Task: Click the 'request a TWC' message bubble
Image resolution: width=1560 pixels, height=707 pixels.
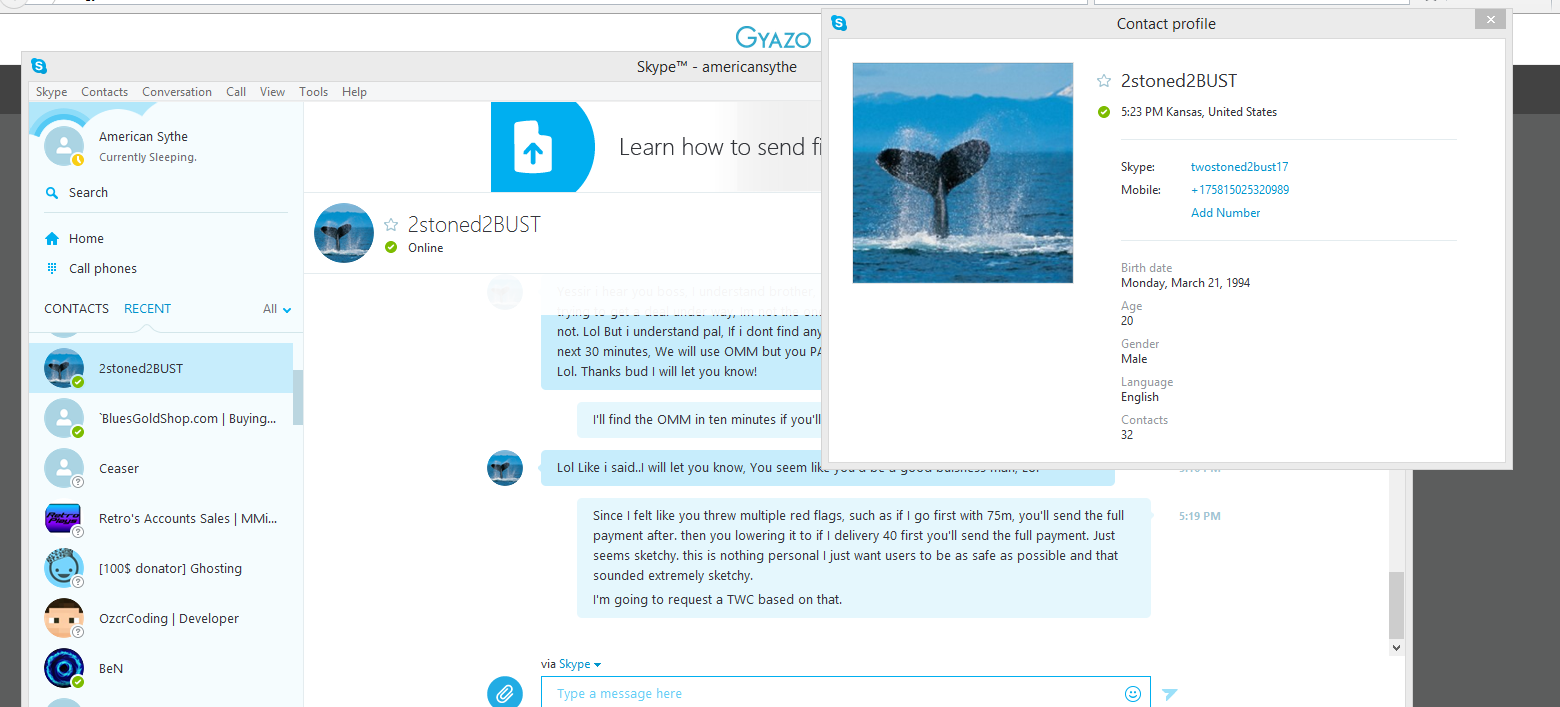Action: tap(864, 558)
